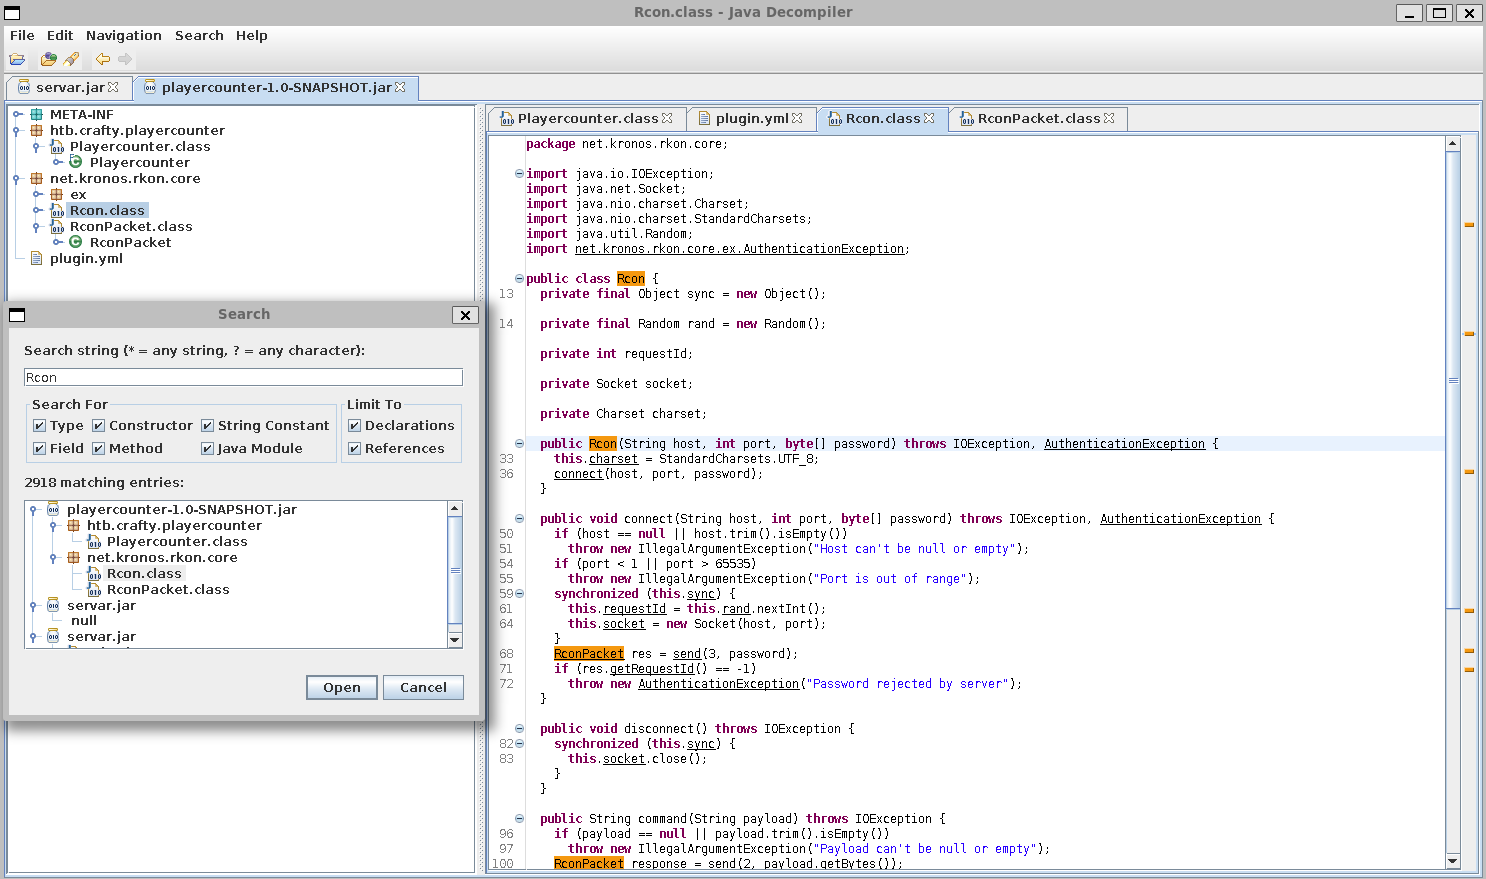This screenshot has height=879, width=1486.
Task: Expand the ex package node
Action: point(37,194)
